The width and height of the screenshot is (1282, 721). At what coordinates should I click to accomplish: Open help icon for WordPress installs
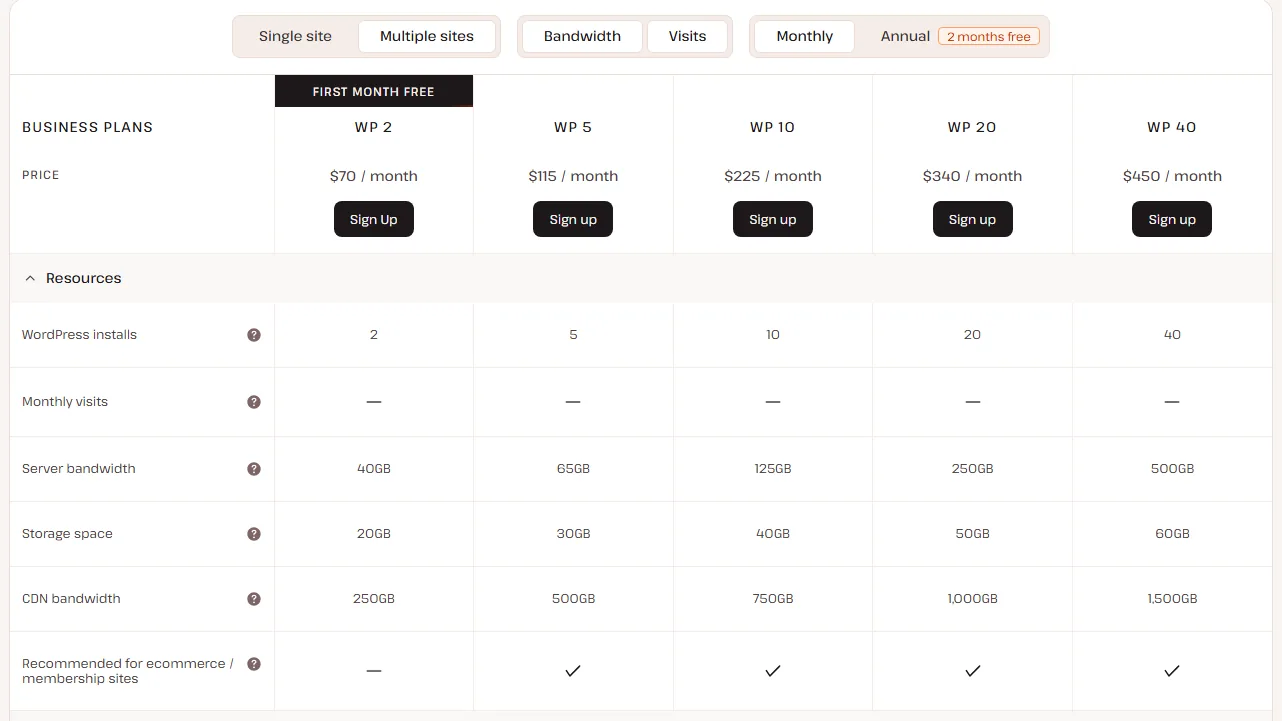(254, 335)
